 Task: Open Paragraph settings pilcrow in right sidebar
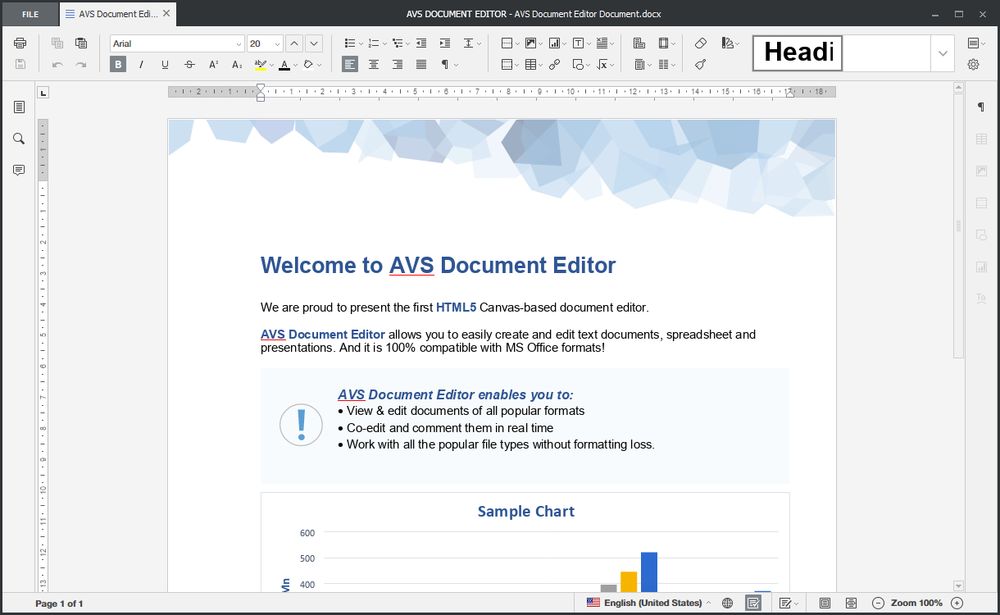[x=981, y=107]
